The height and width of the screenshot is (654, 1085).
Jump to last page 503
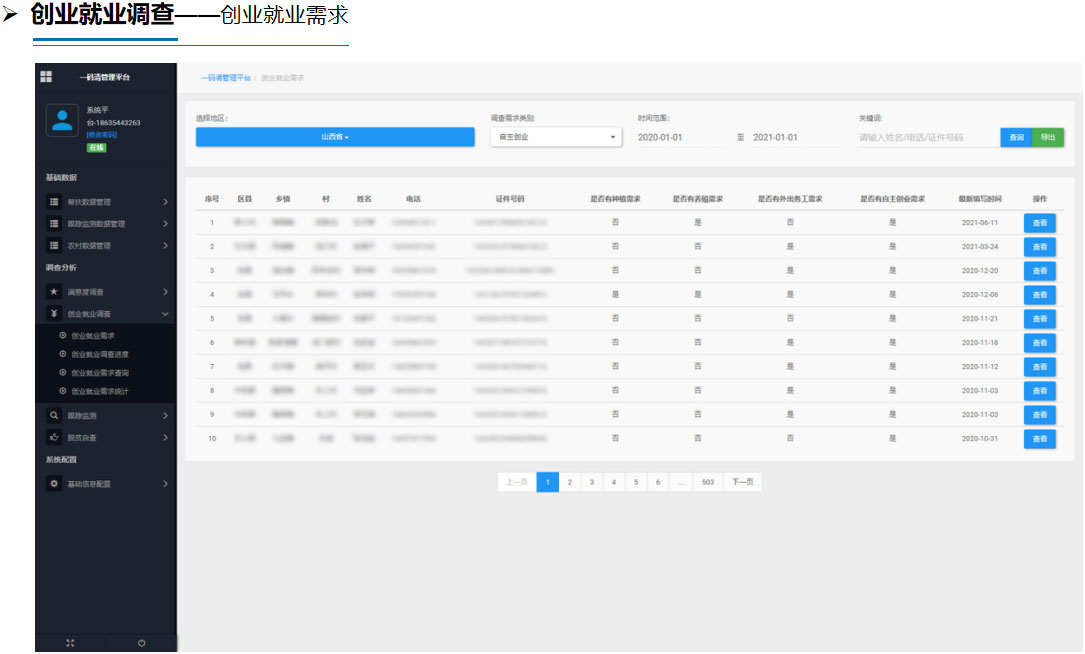[708, 482]
